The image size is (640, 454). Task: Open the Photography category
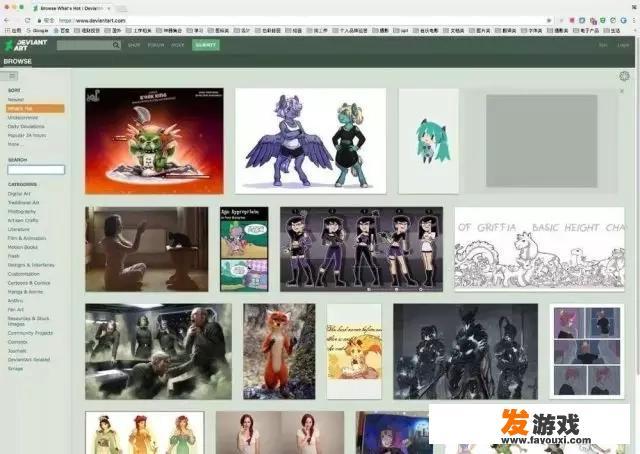[x=22, y=212]
